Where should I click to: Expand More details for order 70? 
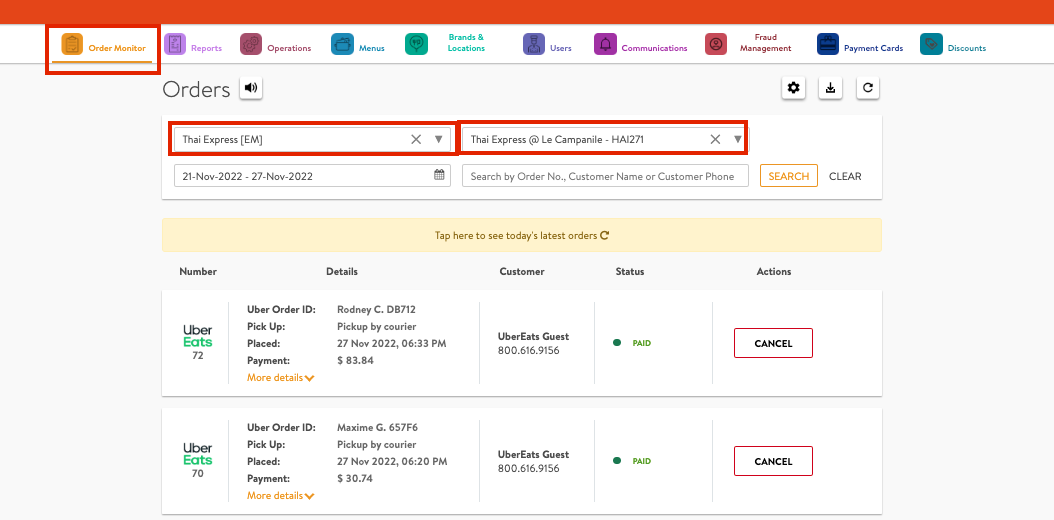tap(281, 496)
